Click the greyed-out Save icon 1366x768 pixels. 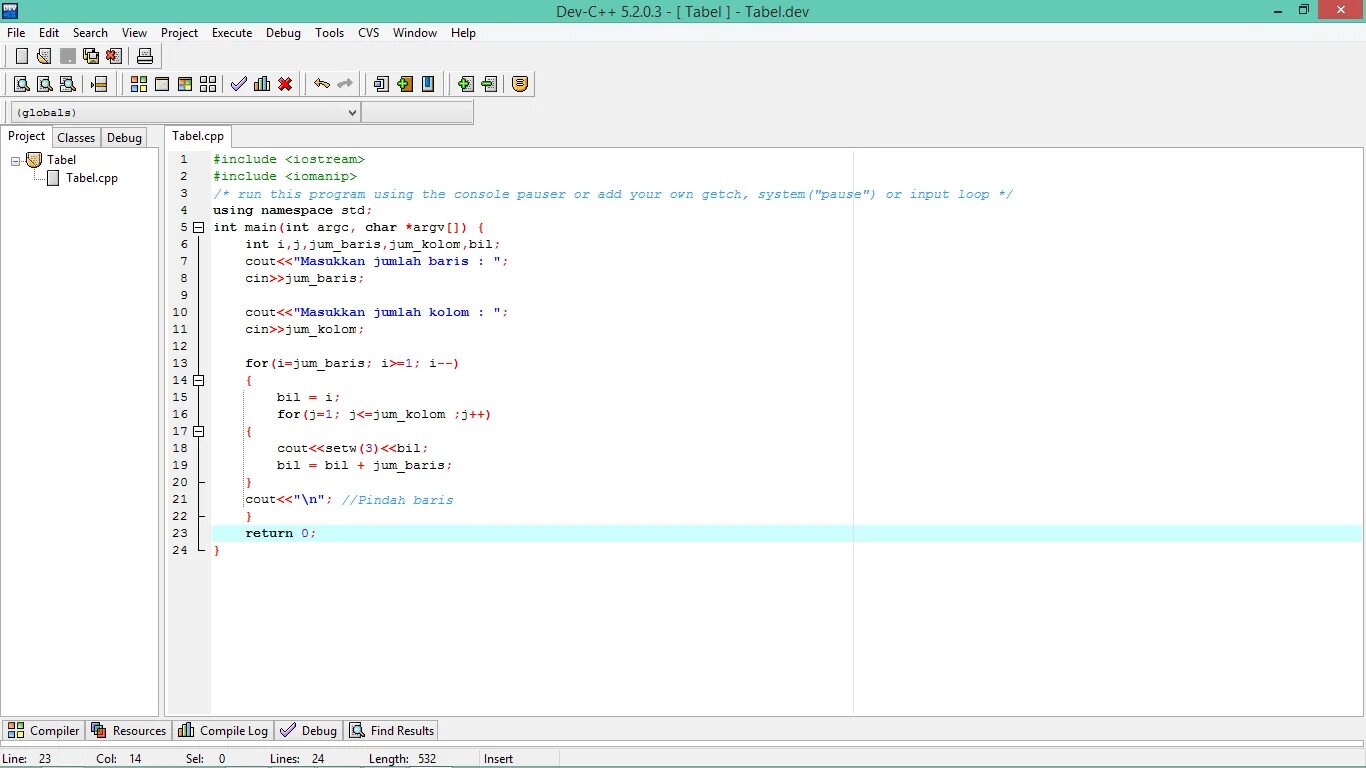[x=67, y=56]
